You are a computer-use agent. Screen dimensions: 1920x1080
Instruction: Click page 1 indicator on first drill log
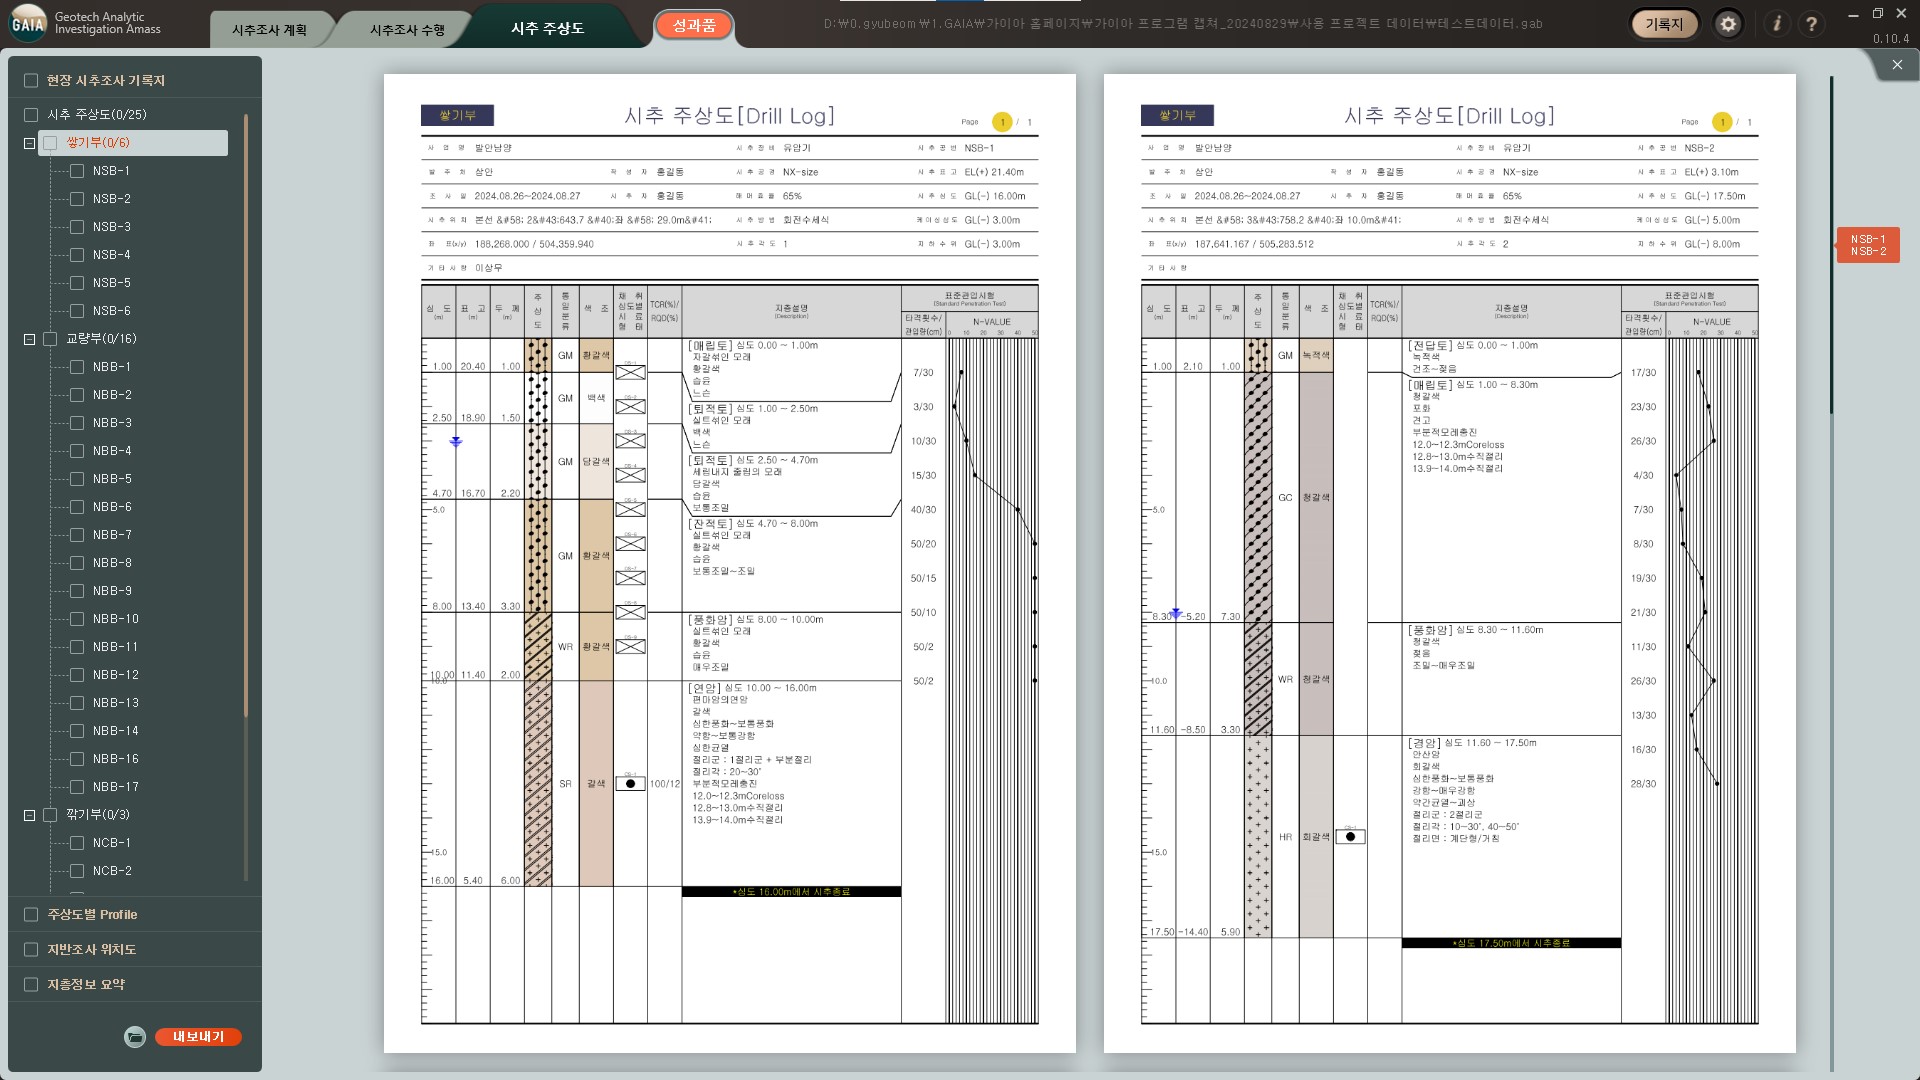click(1002, 122)
